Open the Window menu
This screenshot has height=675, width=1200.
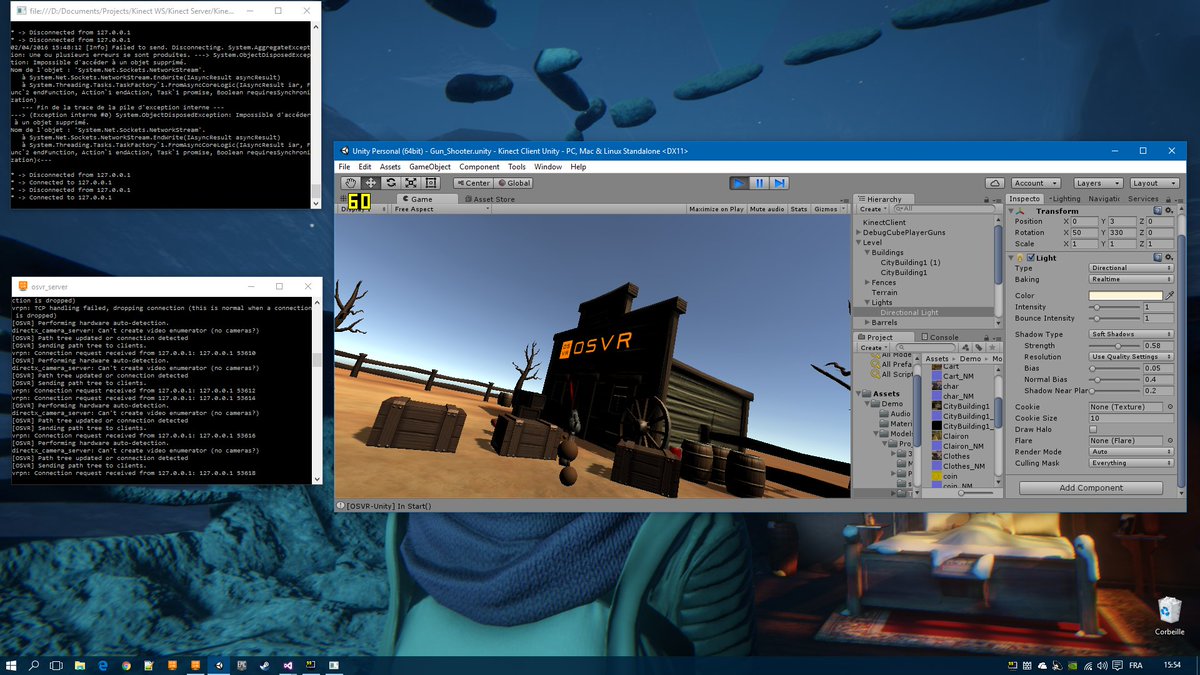click(x=548, y=167)
